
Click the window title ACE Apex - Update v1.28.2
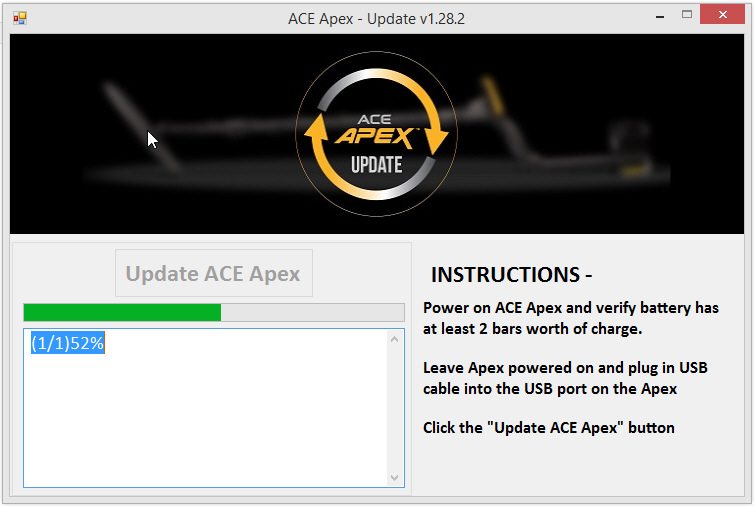coord(377,19)
